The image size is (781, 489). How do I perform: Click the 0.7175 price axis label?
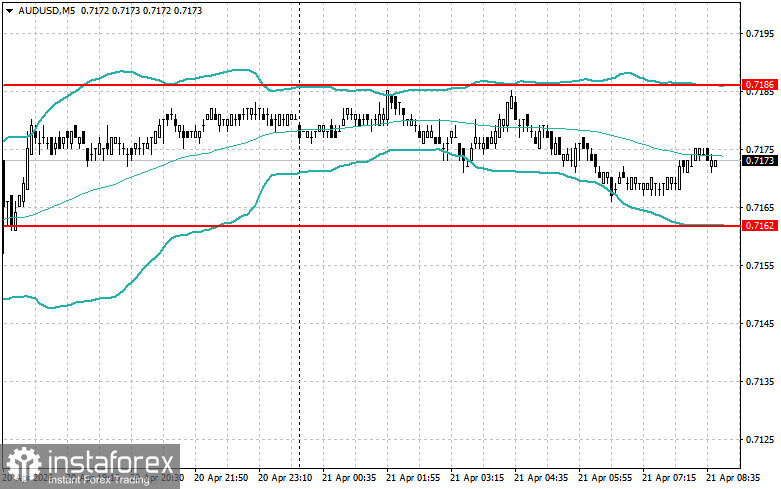click(x=760, y=149)
